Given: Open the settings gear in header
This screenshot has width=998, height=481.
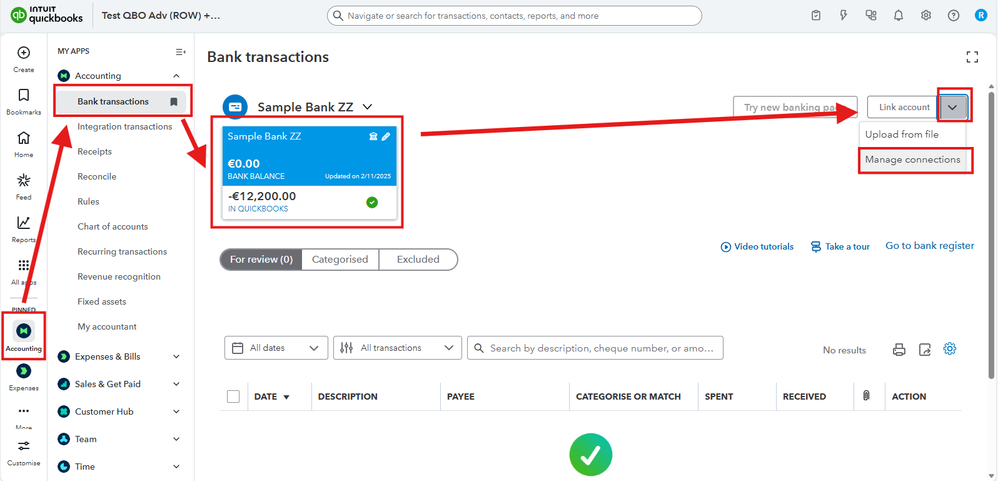Looking at the screenshot, I should (x=926, y=16).
